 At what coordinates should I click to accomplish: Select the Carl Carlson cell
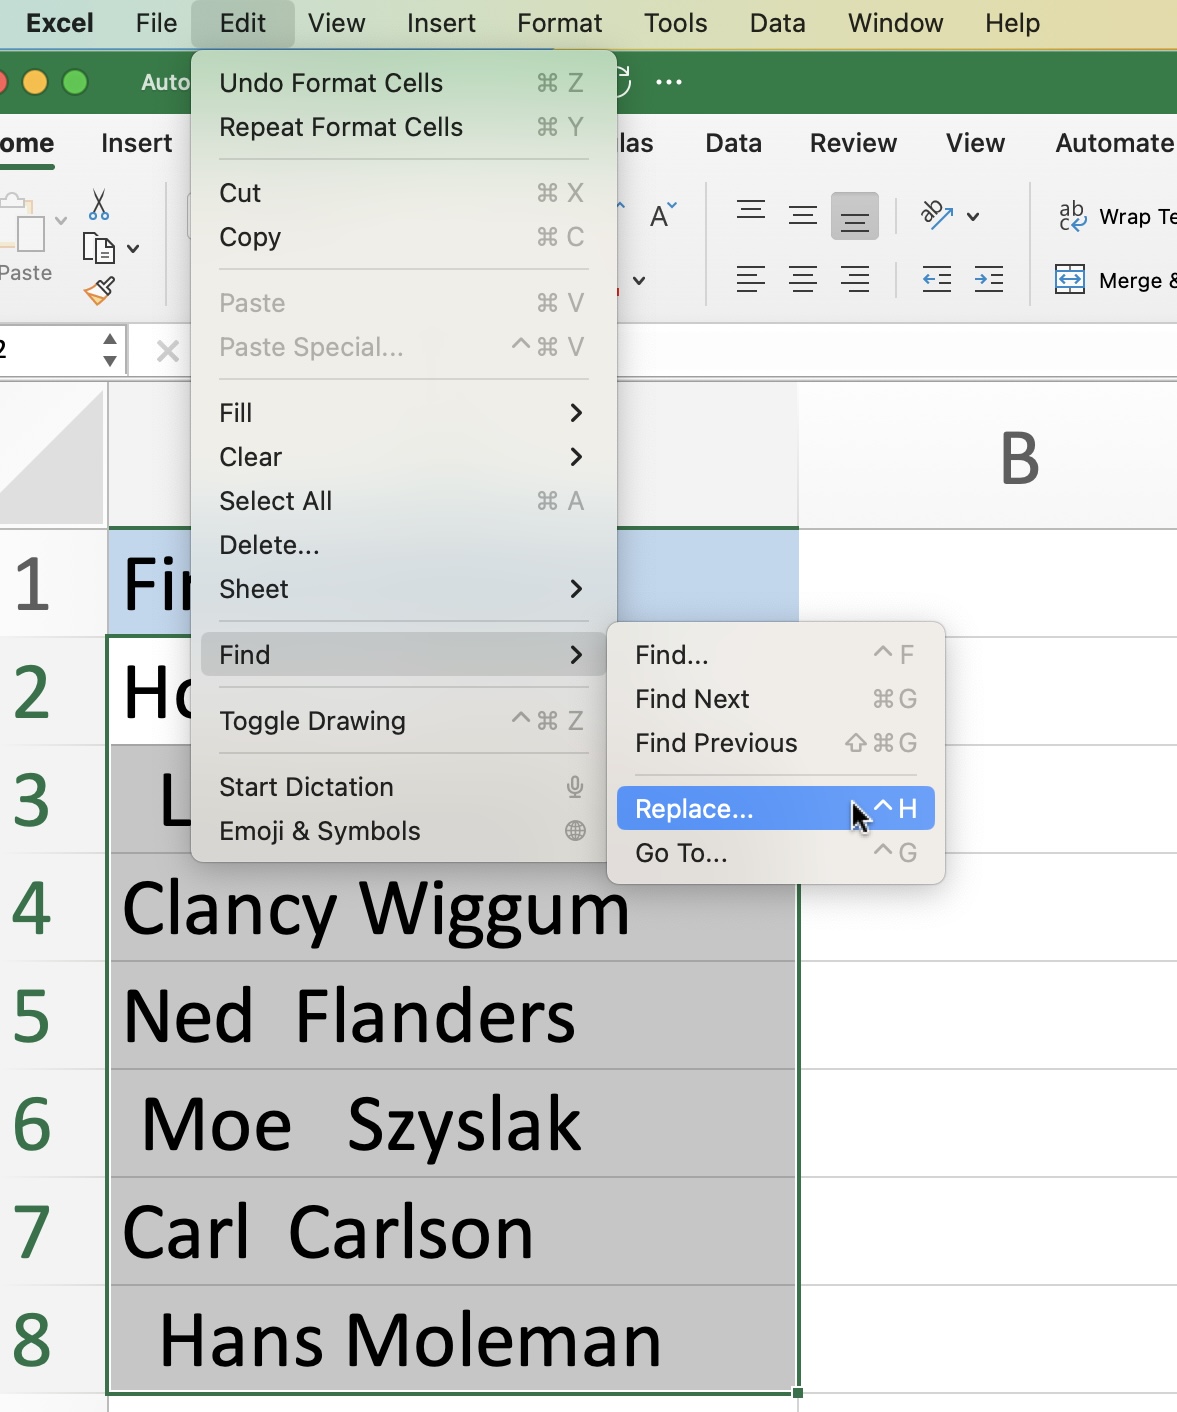point(453,1232)
